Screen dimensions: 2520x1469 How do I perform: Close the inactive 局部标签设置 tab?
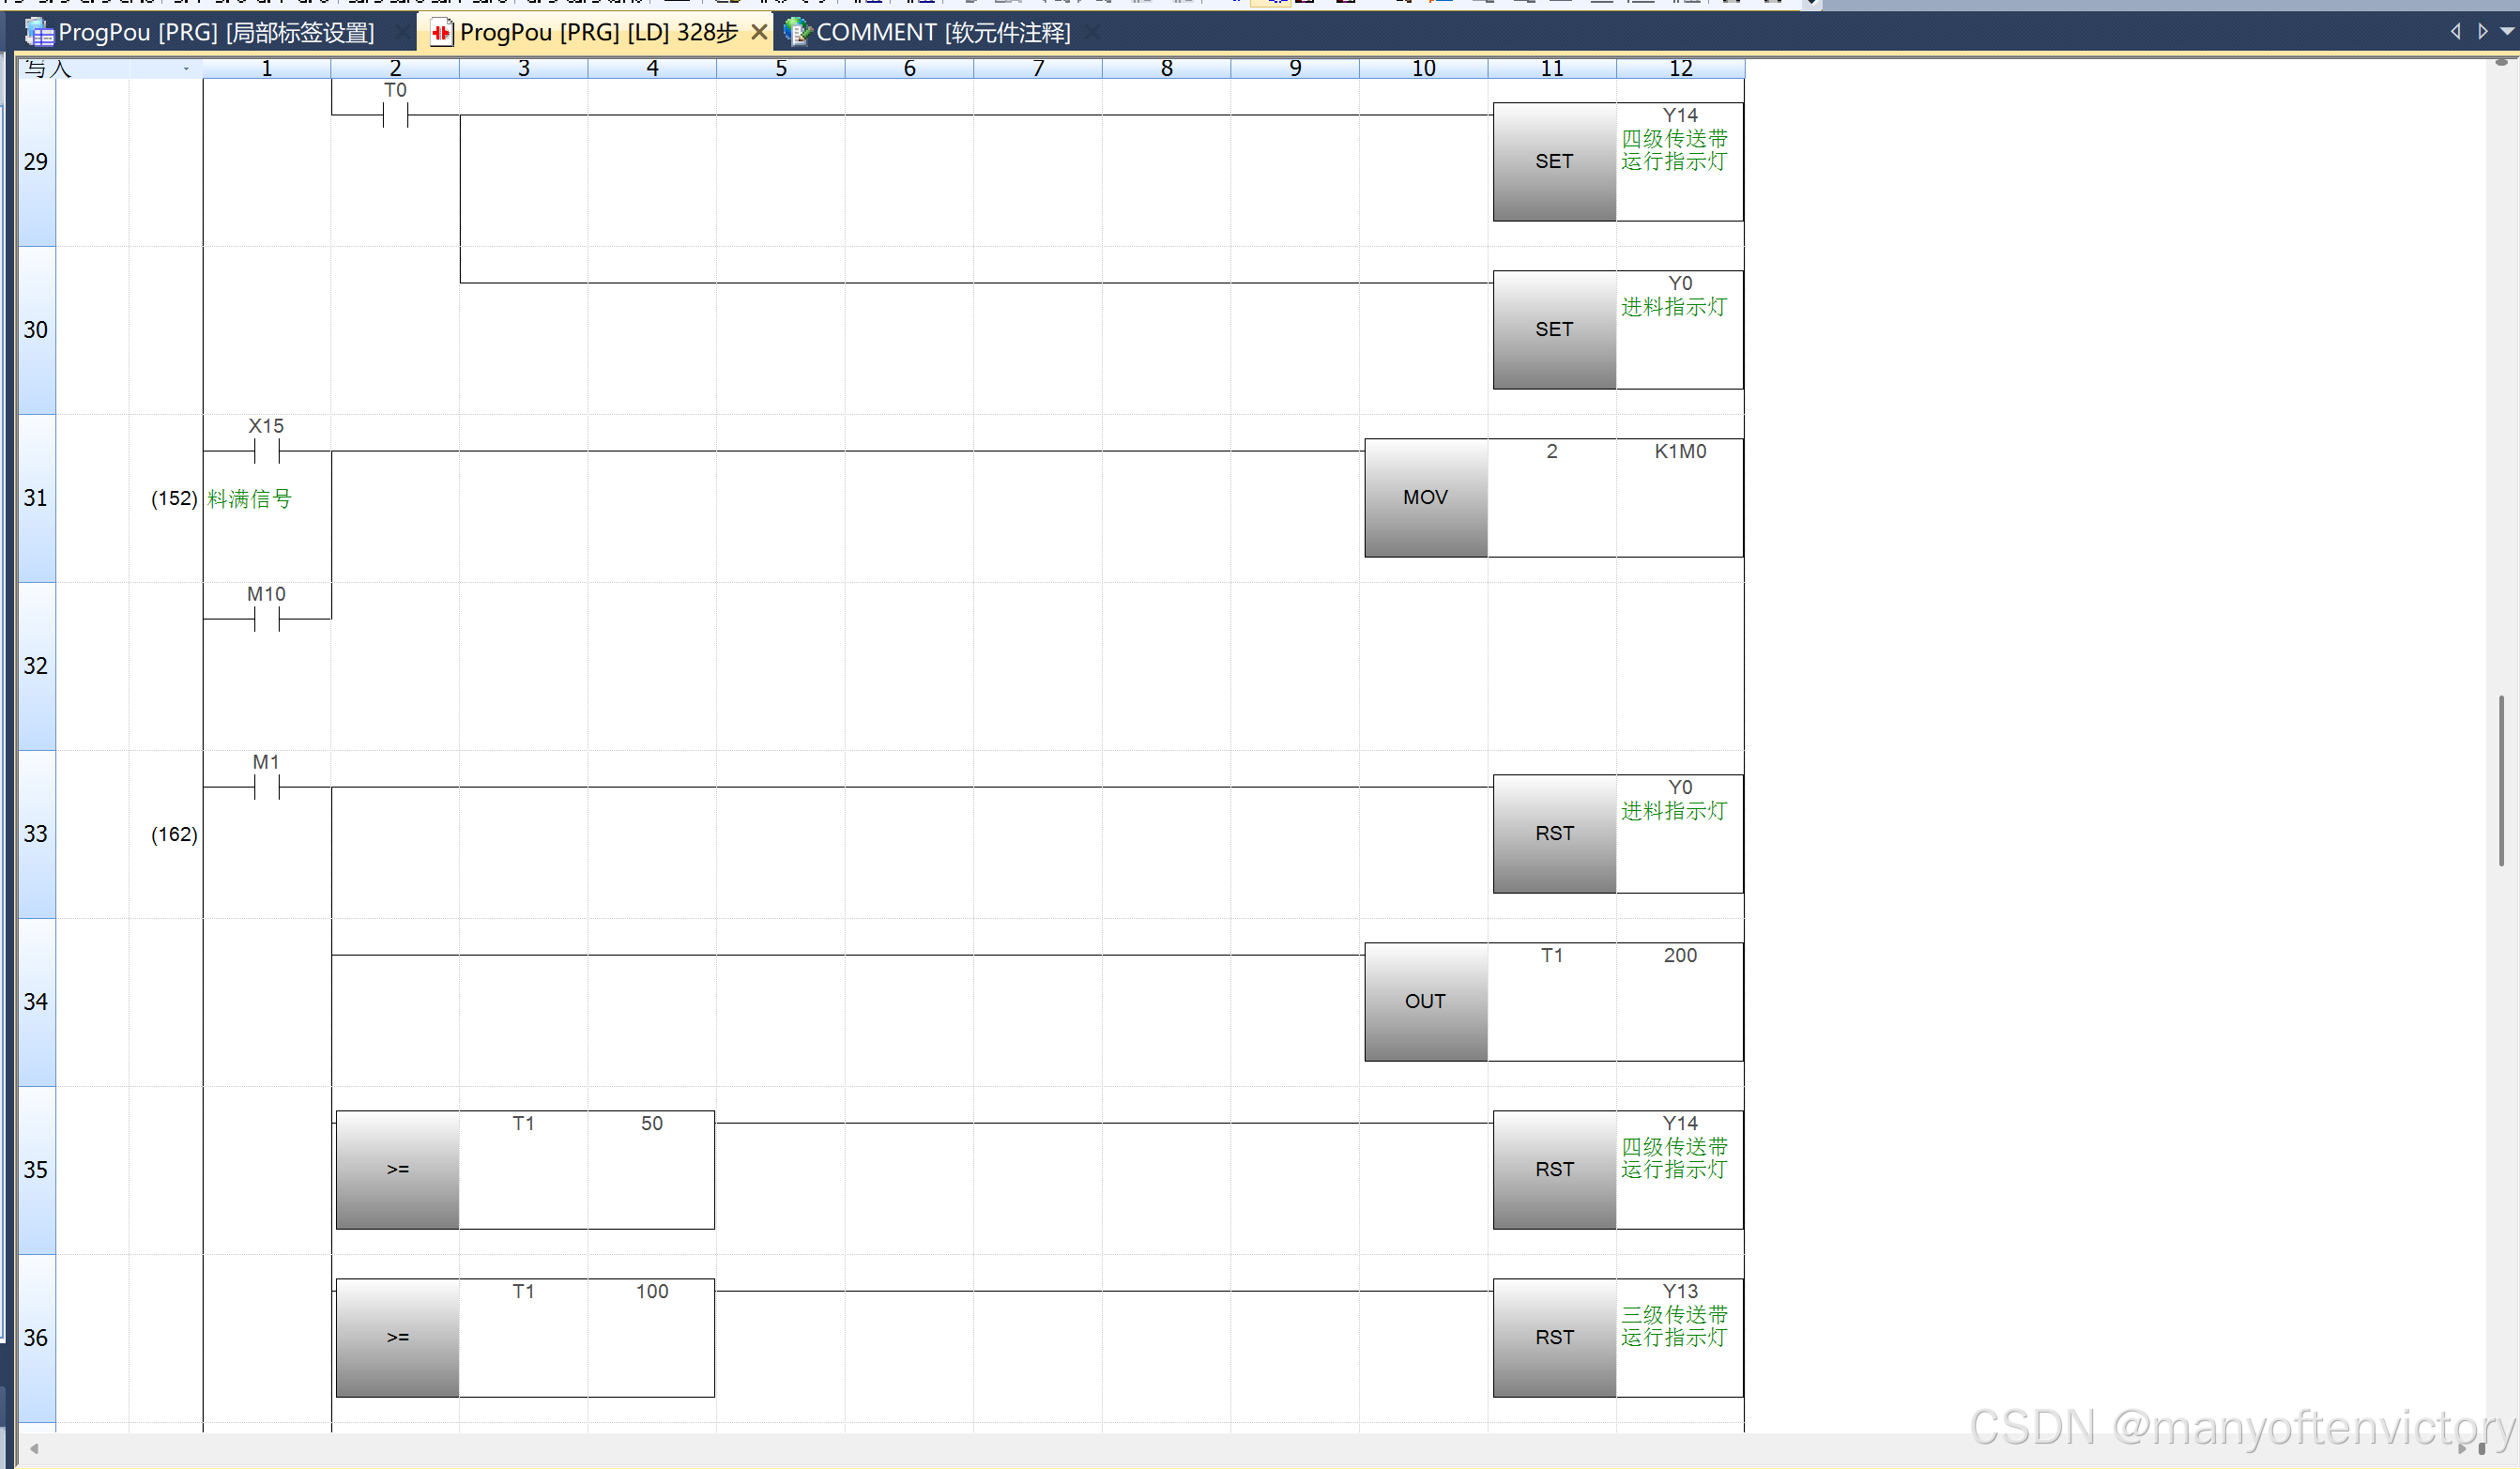click(x=403, y=32)
